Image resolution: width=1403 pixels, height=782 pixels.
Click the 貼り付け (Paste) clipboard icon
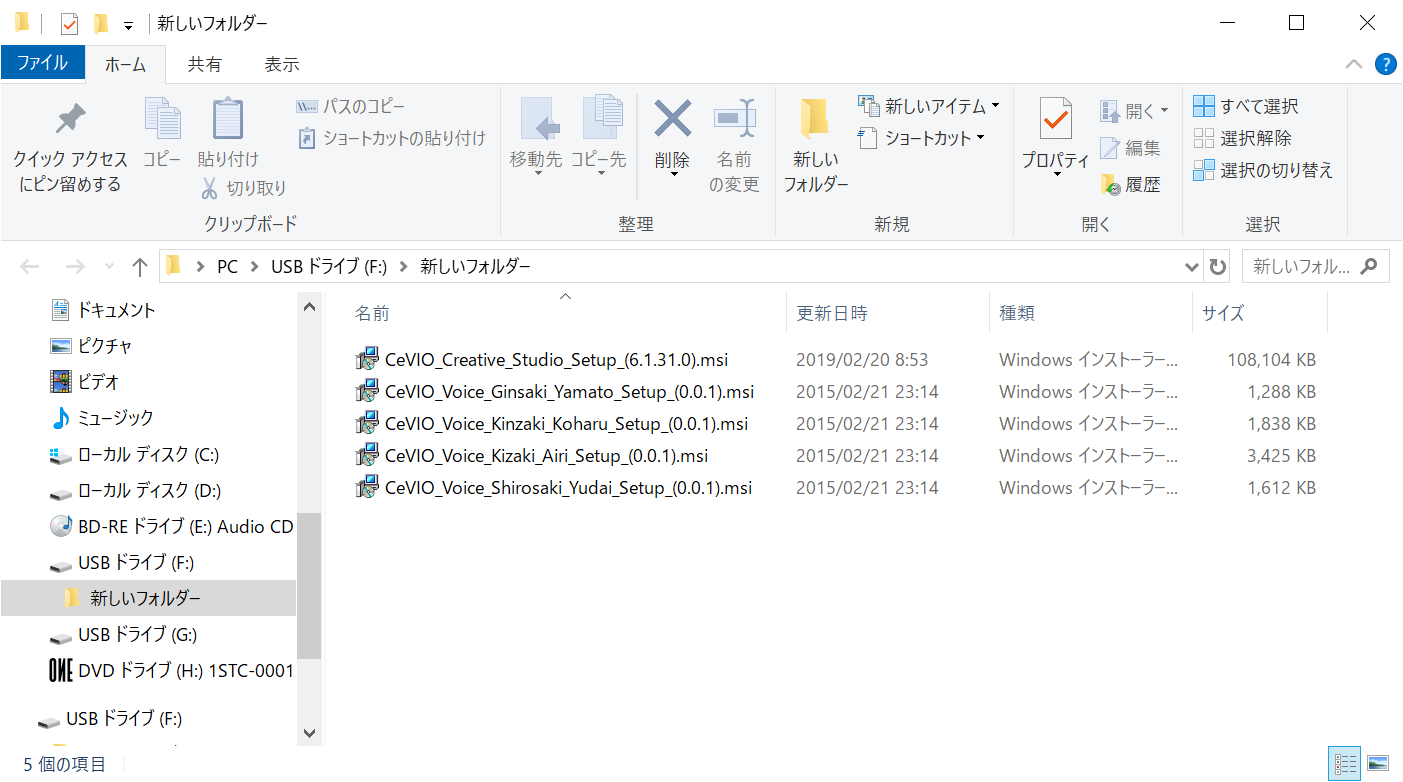[228, 120]
